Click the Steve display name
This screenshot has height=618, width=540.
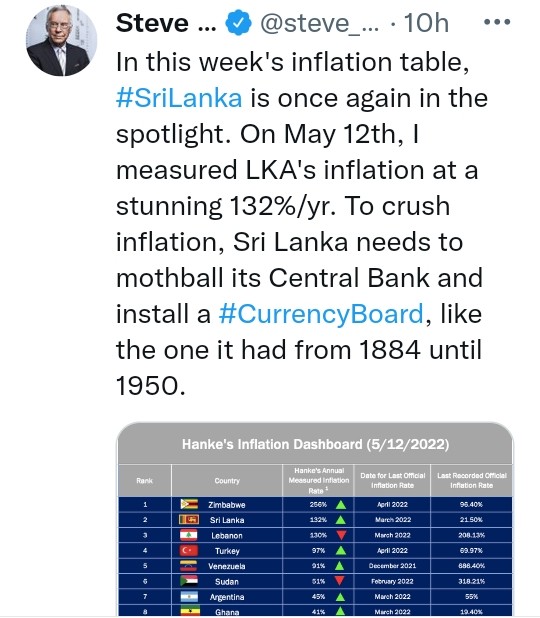tap(166, 23)
